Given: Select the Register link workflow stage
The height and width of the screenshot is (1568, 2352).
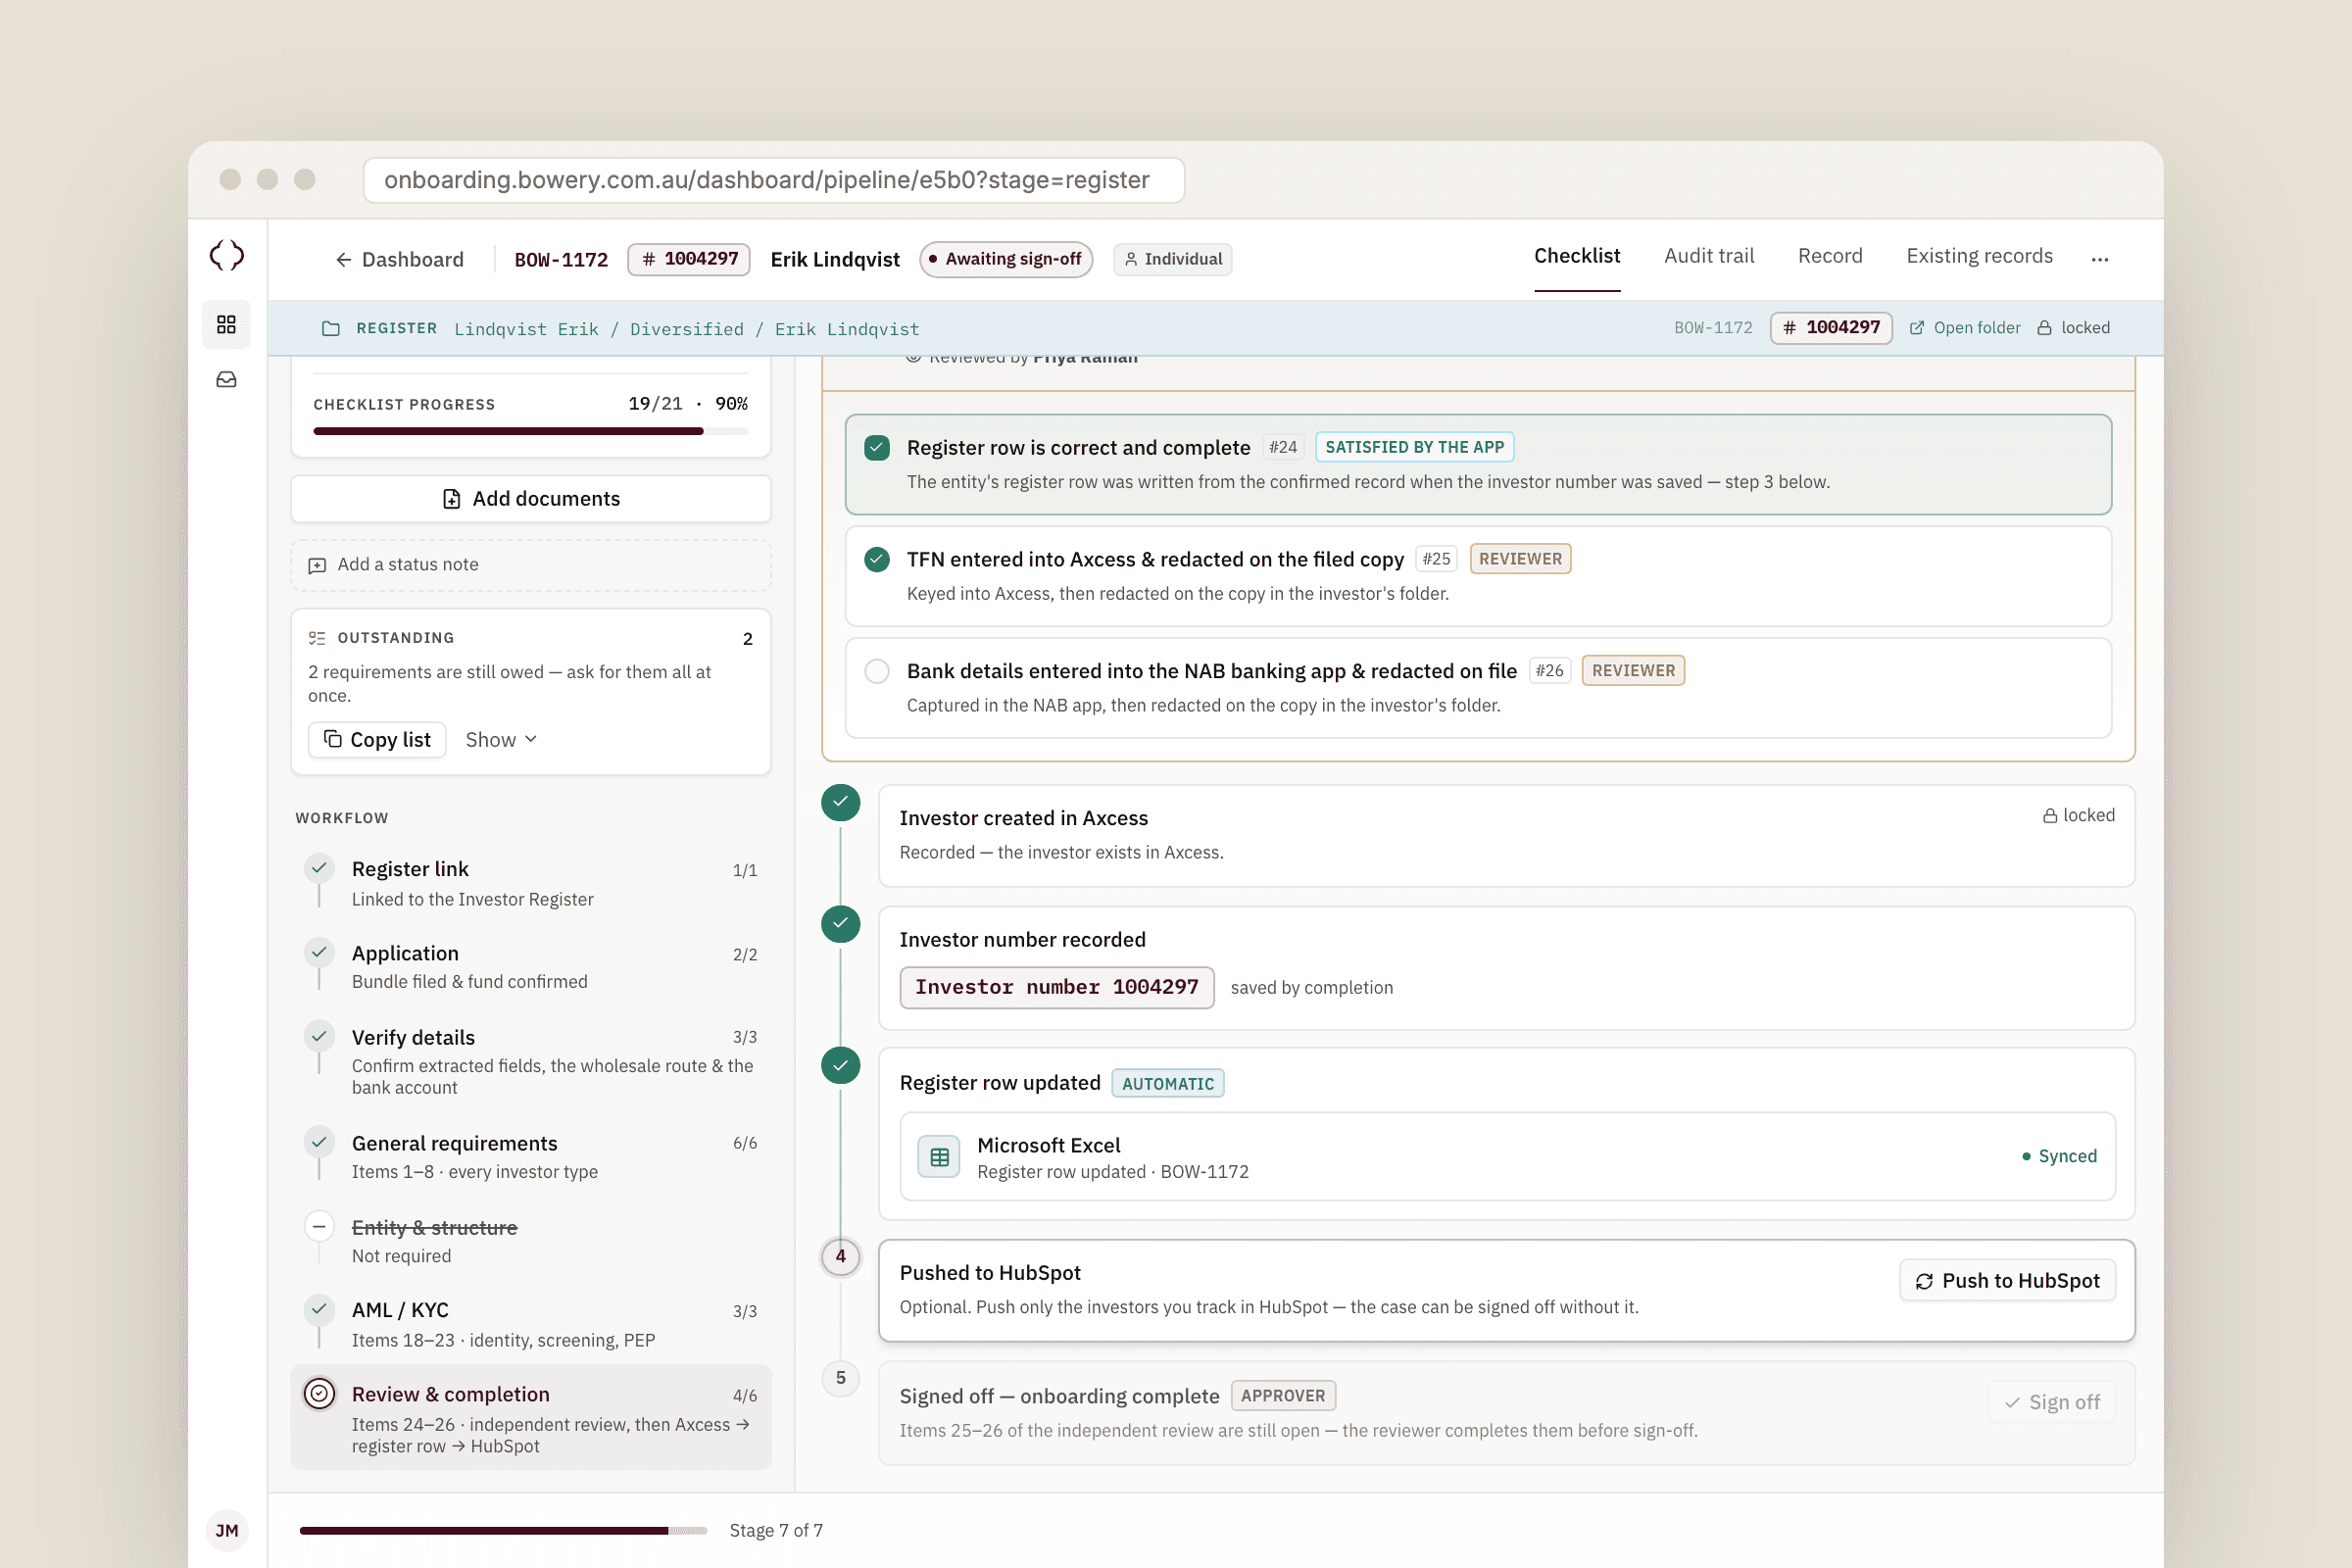Looking at the screenshot, I should tap(531, 883).
